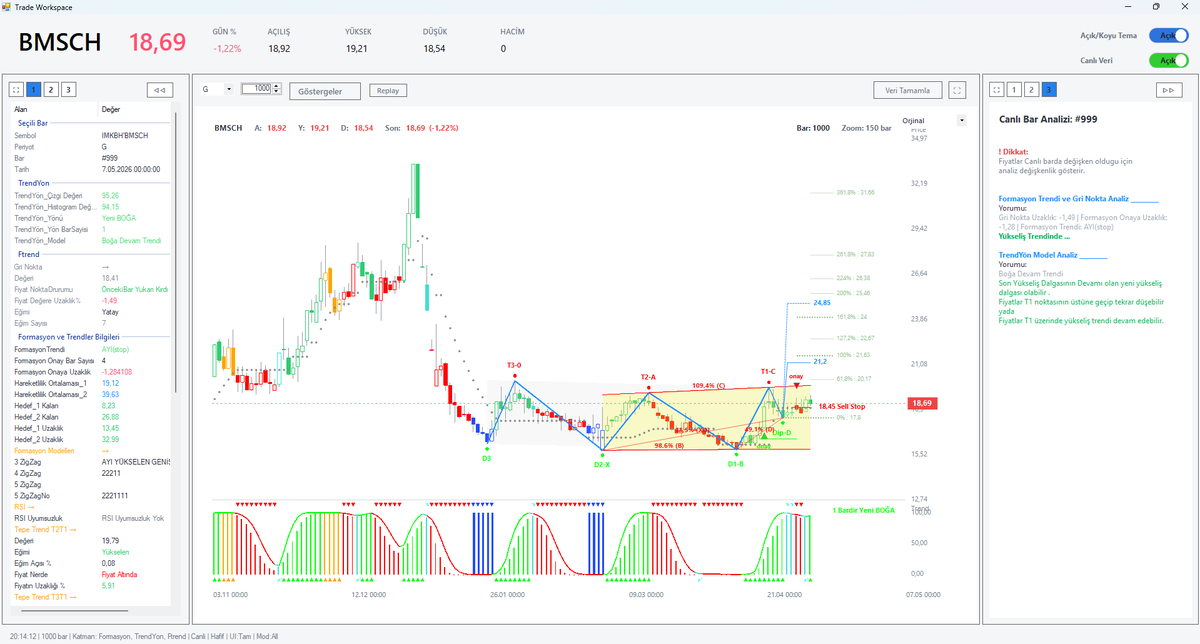The width and height of the screenshot is (1200, 644).
Task: Select tab 2 in left panel
Action: click(51, 89)
